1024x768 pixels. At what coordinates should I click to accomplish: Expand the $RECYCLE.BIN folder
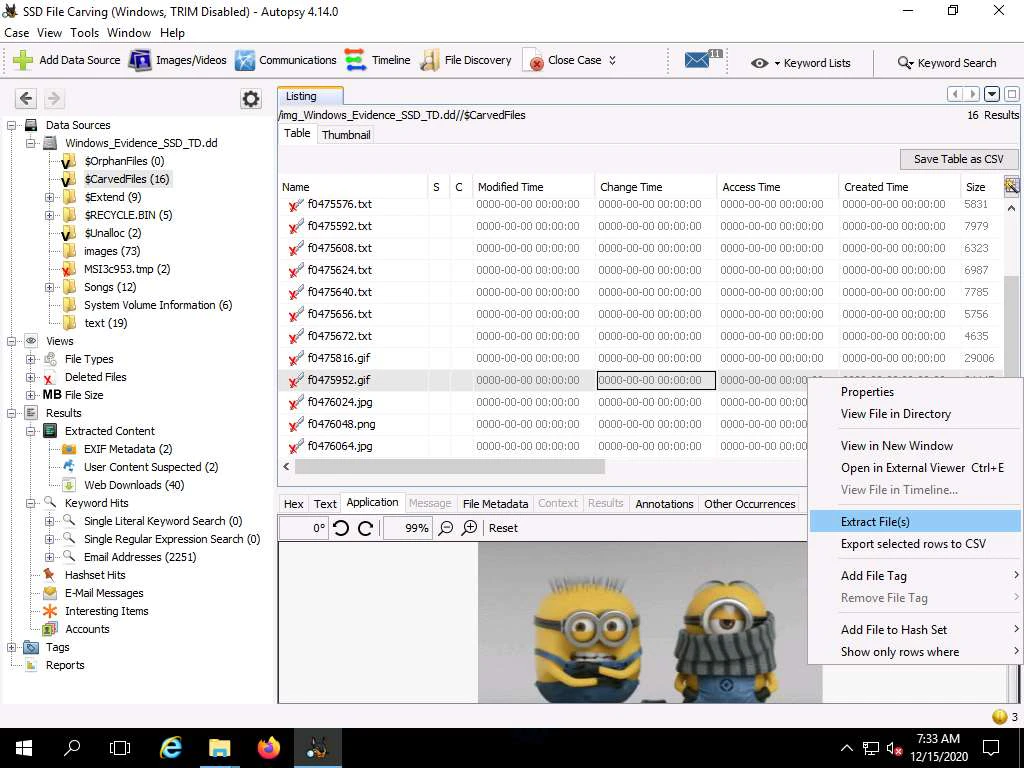[x=50, y=216]
